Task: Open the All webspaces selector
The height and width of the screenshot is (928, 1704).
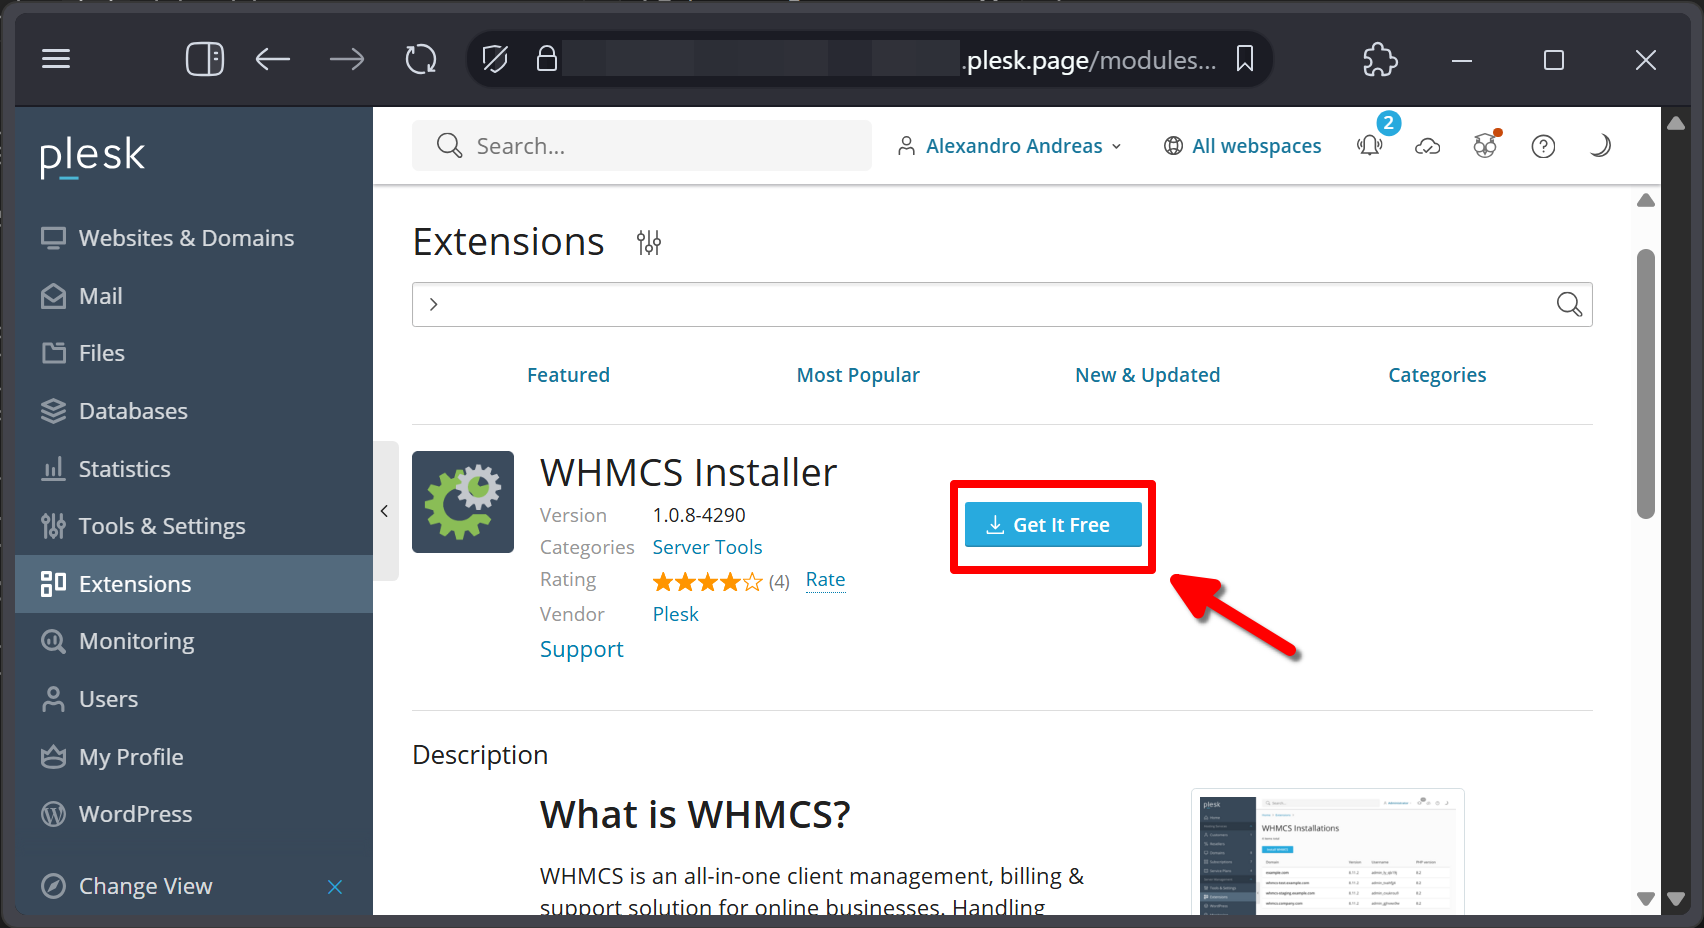Action: coord(1243,146)
